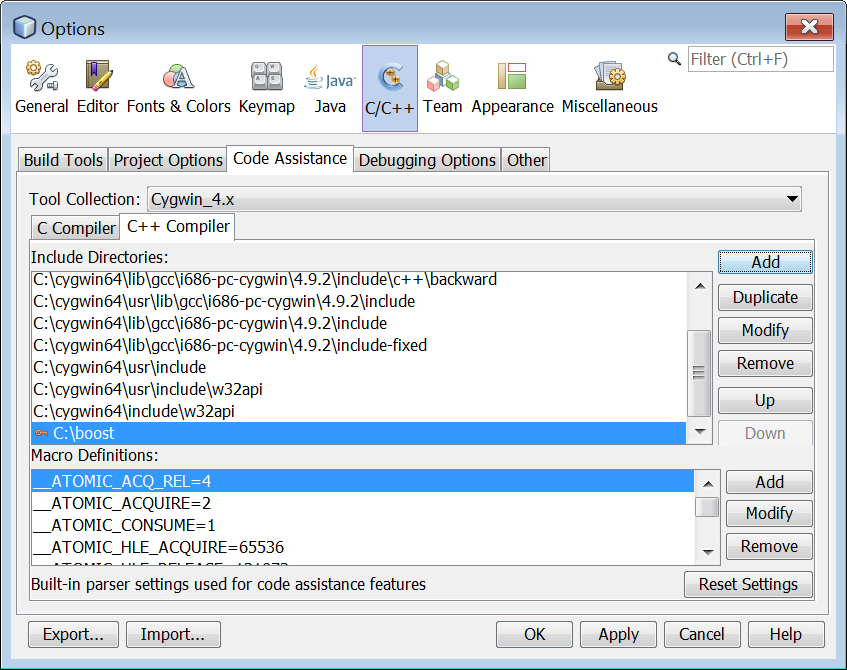Click include directories scrollbar down arrow
Screen dimensions: 847x670
[x=700, y=431]
